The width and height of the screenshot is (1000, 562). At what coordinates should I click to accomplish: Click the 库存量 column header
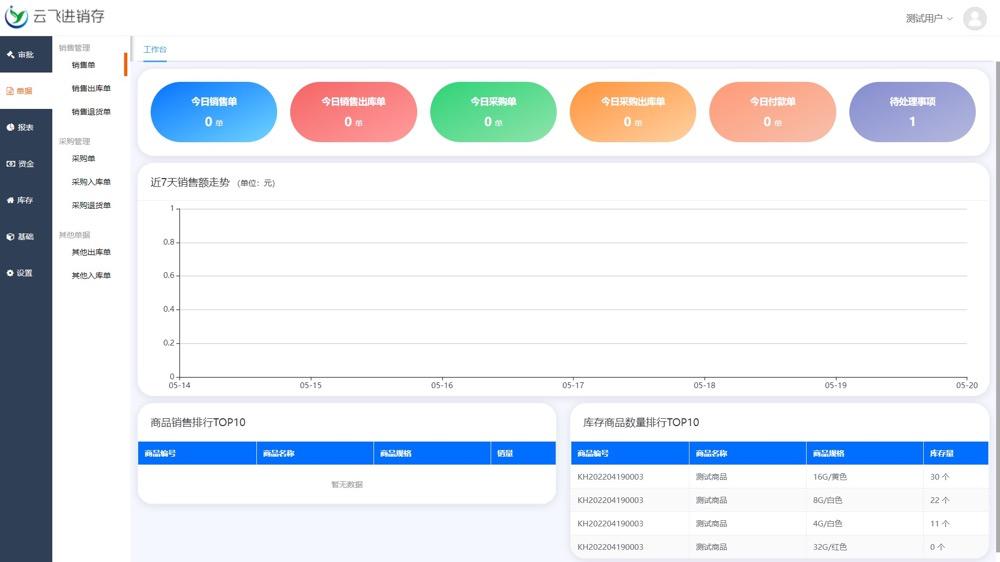tap(942, 453)
